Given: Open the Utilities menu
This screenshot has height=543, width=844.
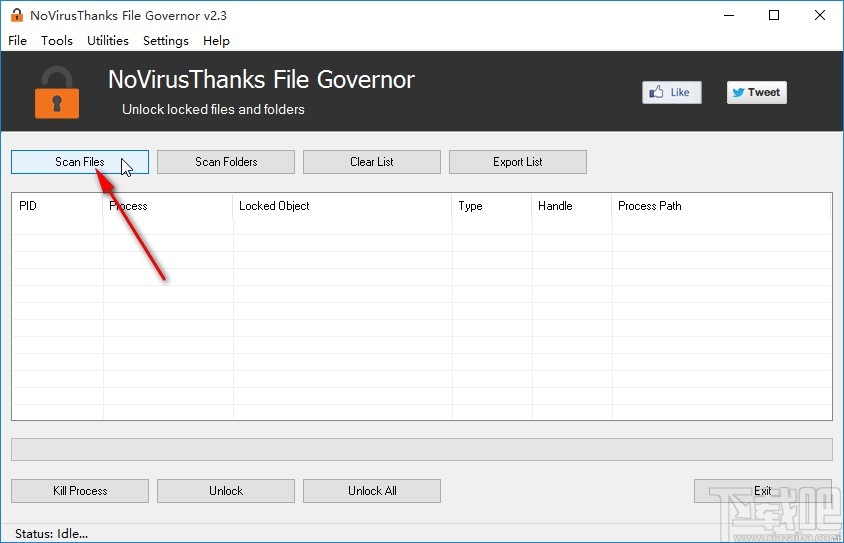Looking at the screenshot, I should pyautogui.click(x=108, y=41).
